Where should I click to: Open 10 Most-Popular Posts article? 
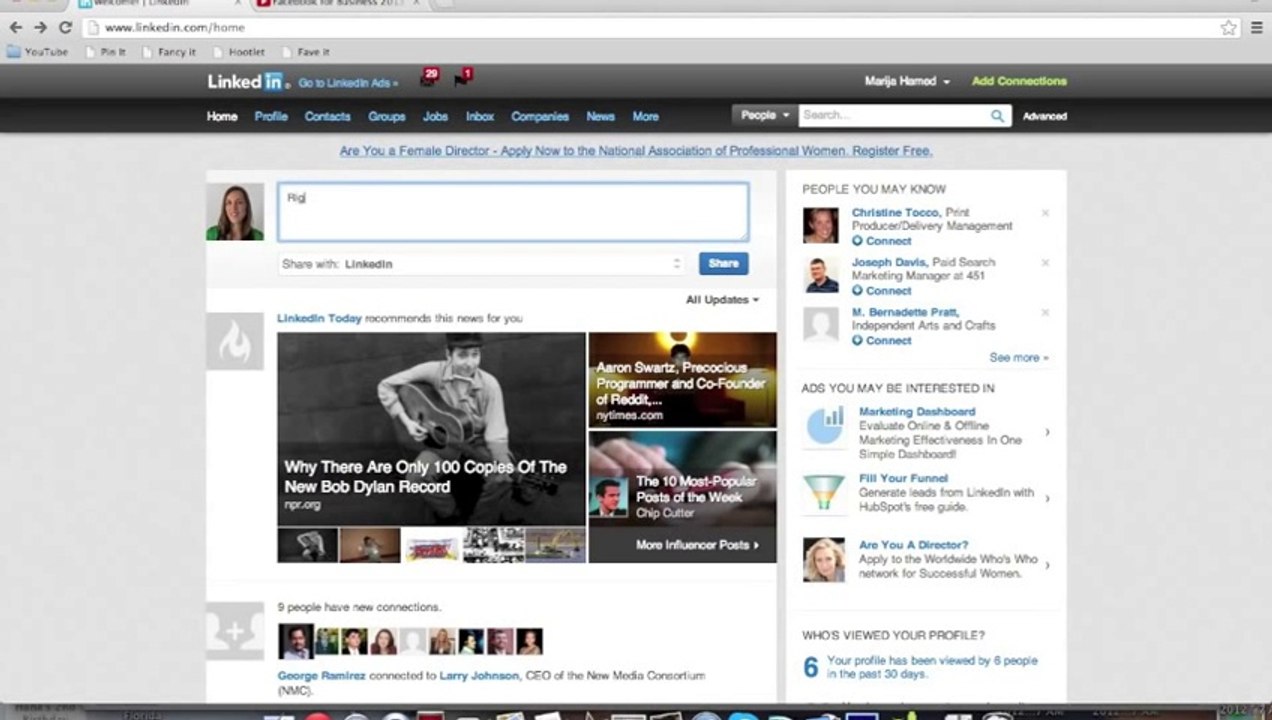point(682,478)
